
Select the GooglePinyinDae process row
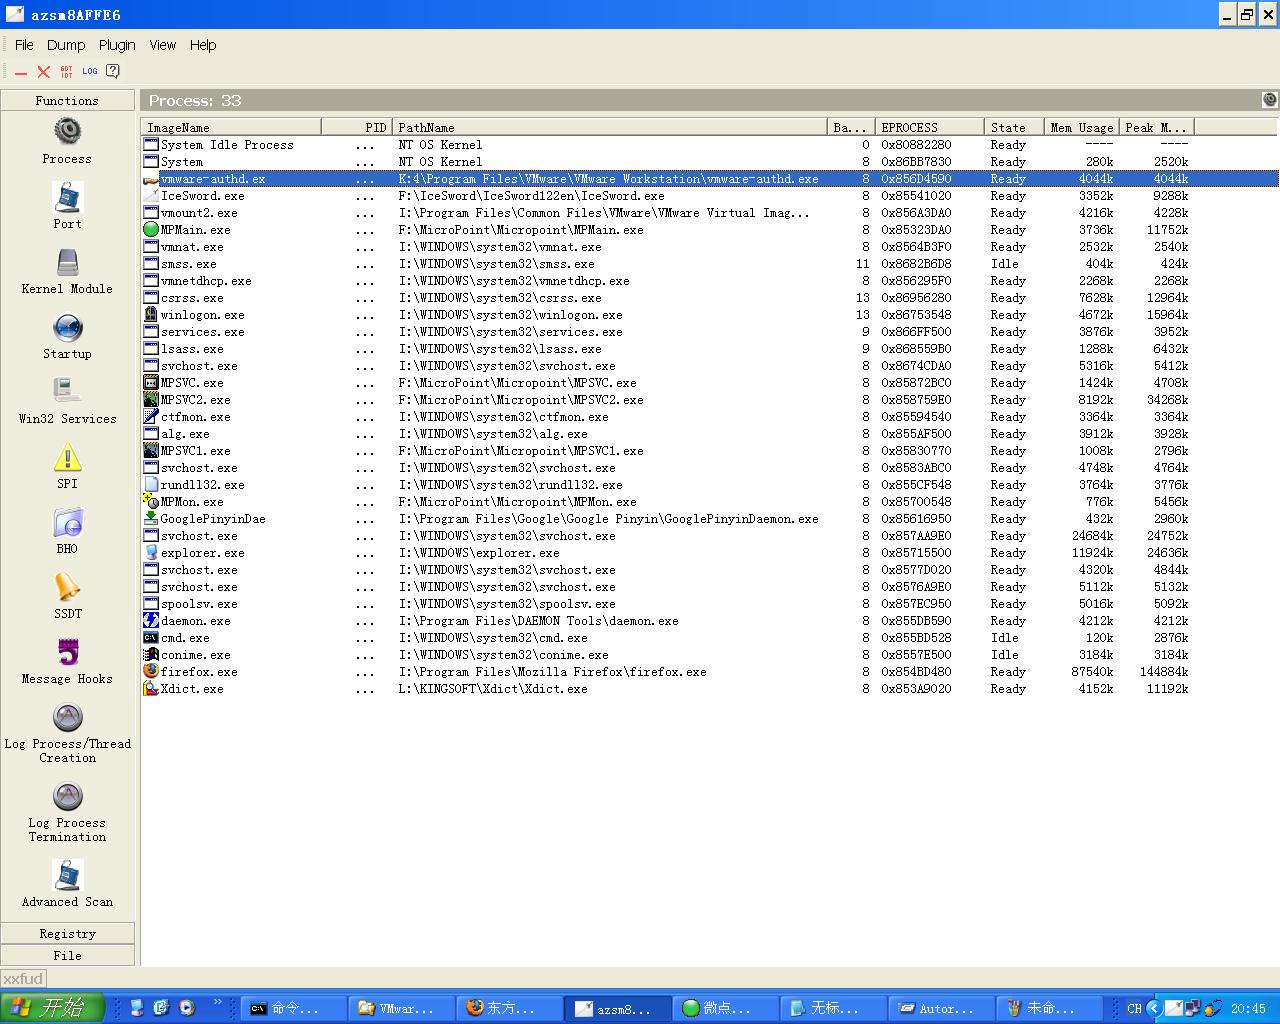[x=710, y=519]
